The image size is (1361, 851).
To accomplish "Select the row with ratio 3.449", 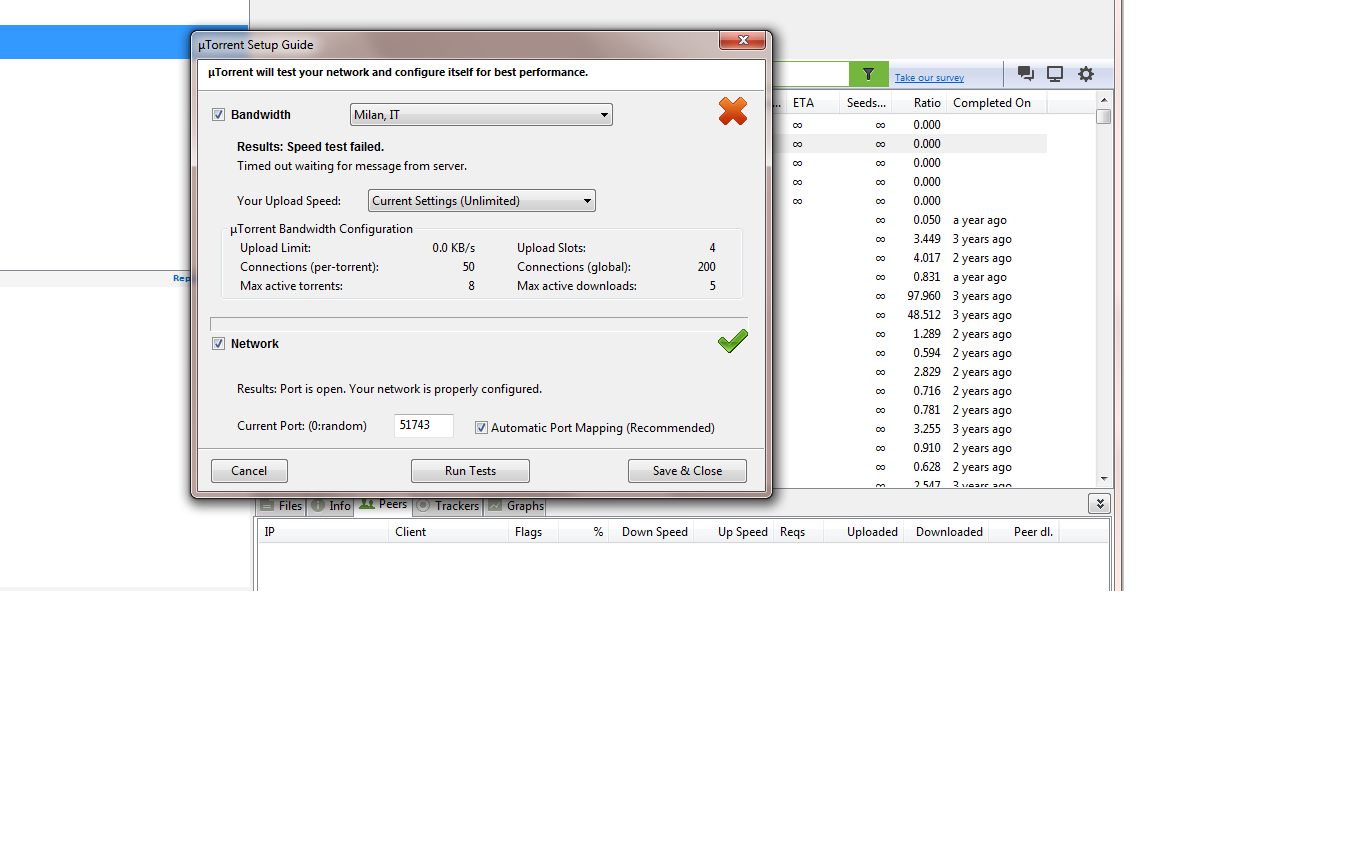I will coord(908,239).
